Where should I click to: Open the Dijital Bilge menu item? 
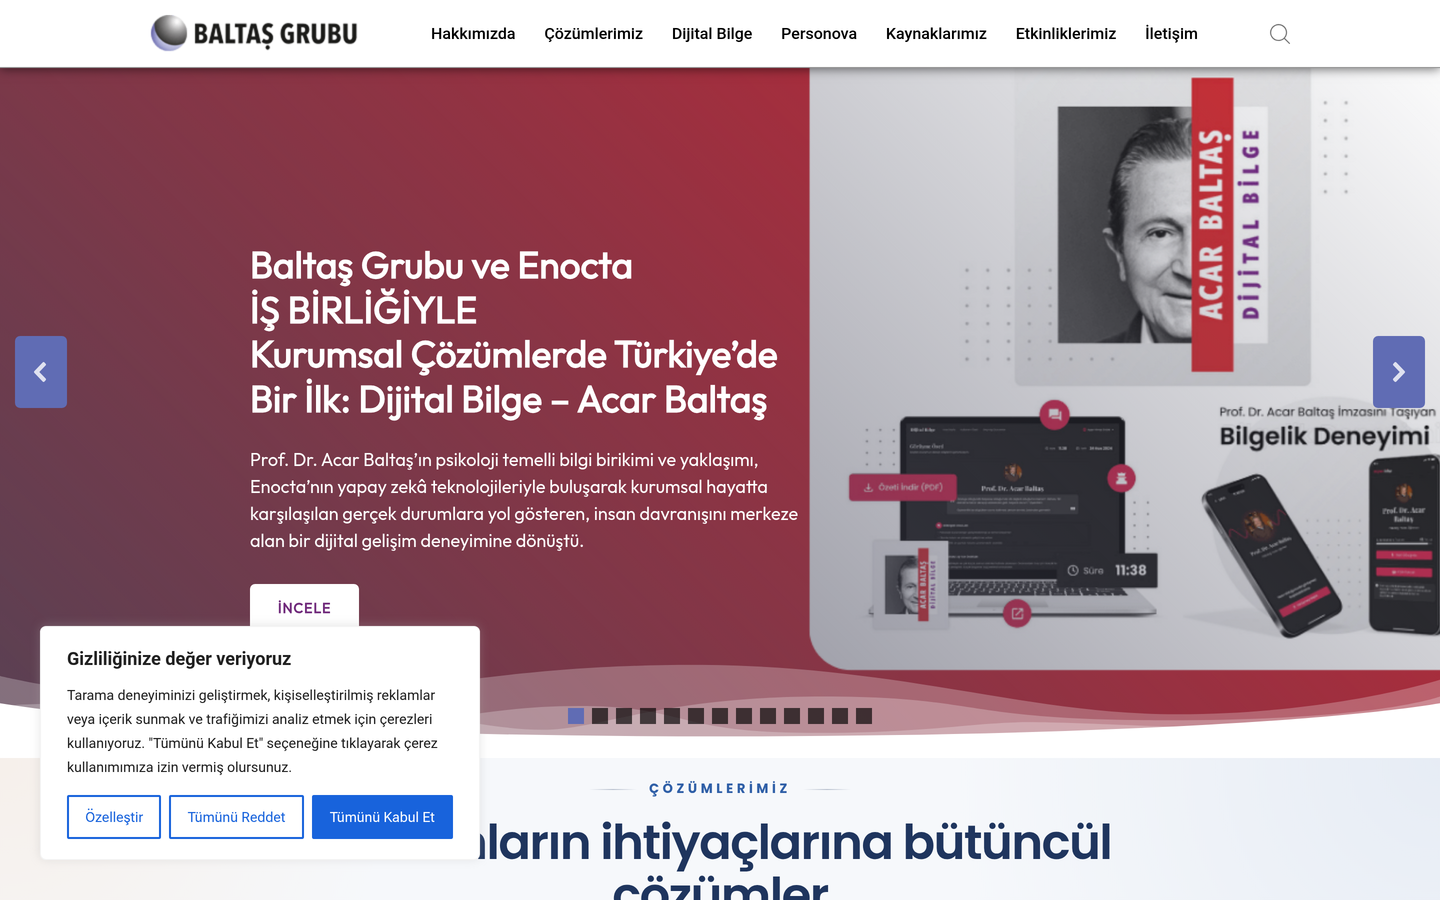click(x=712, y=34)
